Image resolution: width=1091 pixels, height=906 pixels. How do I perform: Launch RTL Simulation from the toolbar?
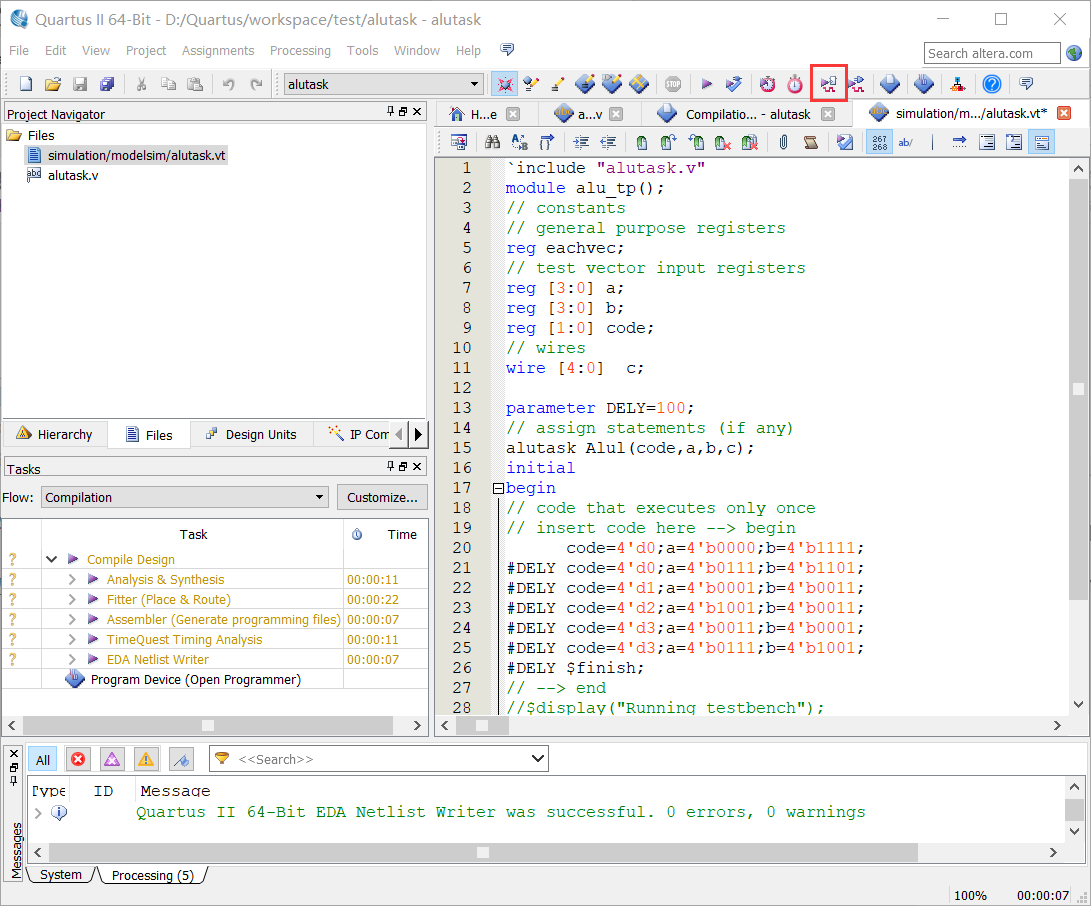(x=828, y=84)
